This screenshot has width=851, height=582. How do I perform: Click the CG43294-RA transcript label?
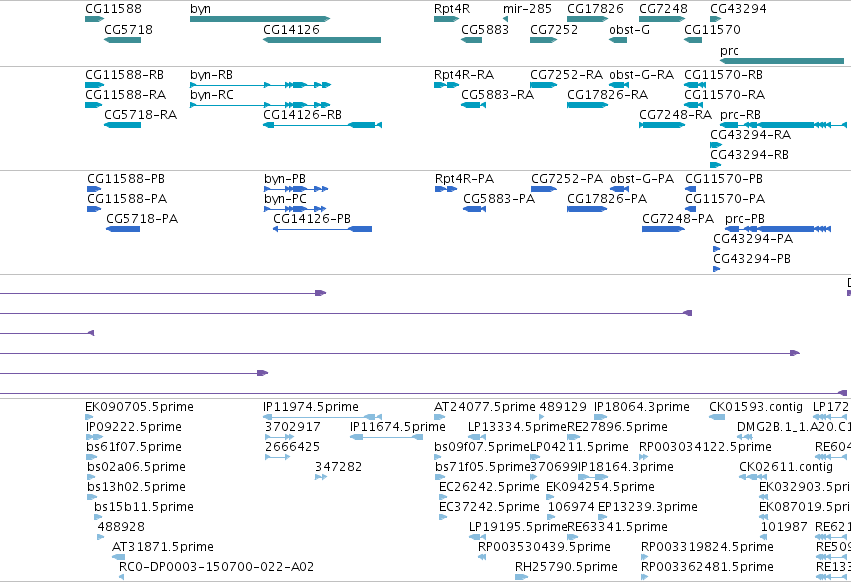click(750, 135)
